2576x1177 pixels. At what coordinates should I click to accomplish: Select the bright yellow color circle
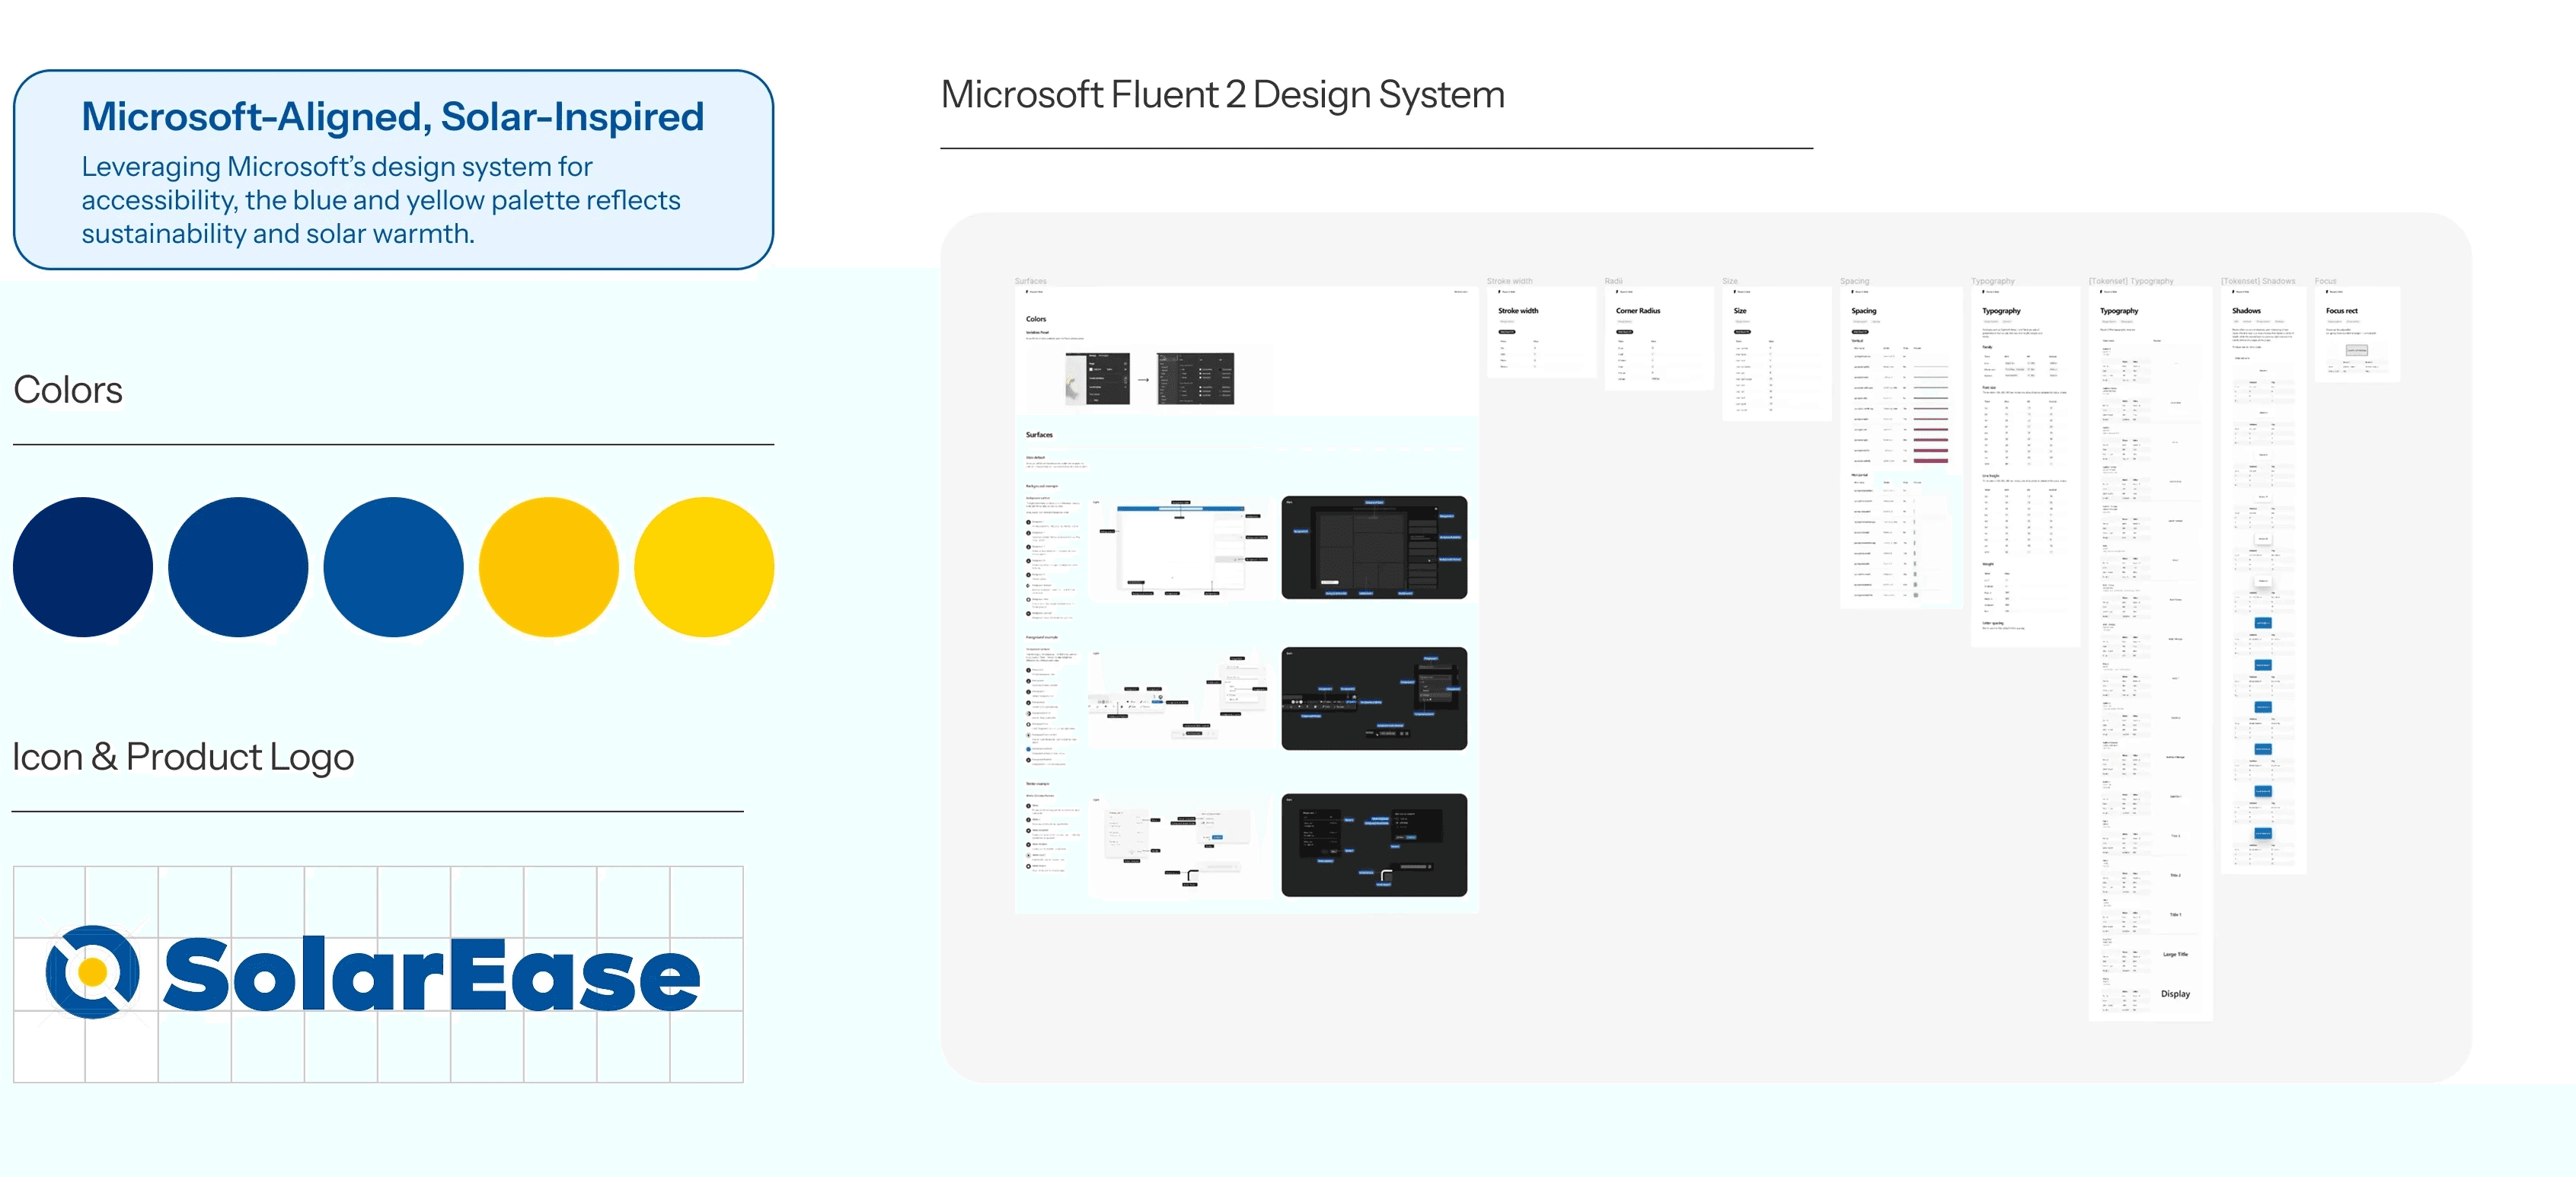pyautogui.click(x=704, y=567)
